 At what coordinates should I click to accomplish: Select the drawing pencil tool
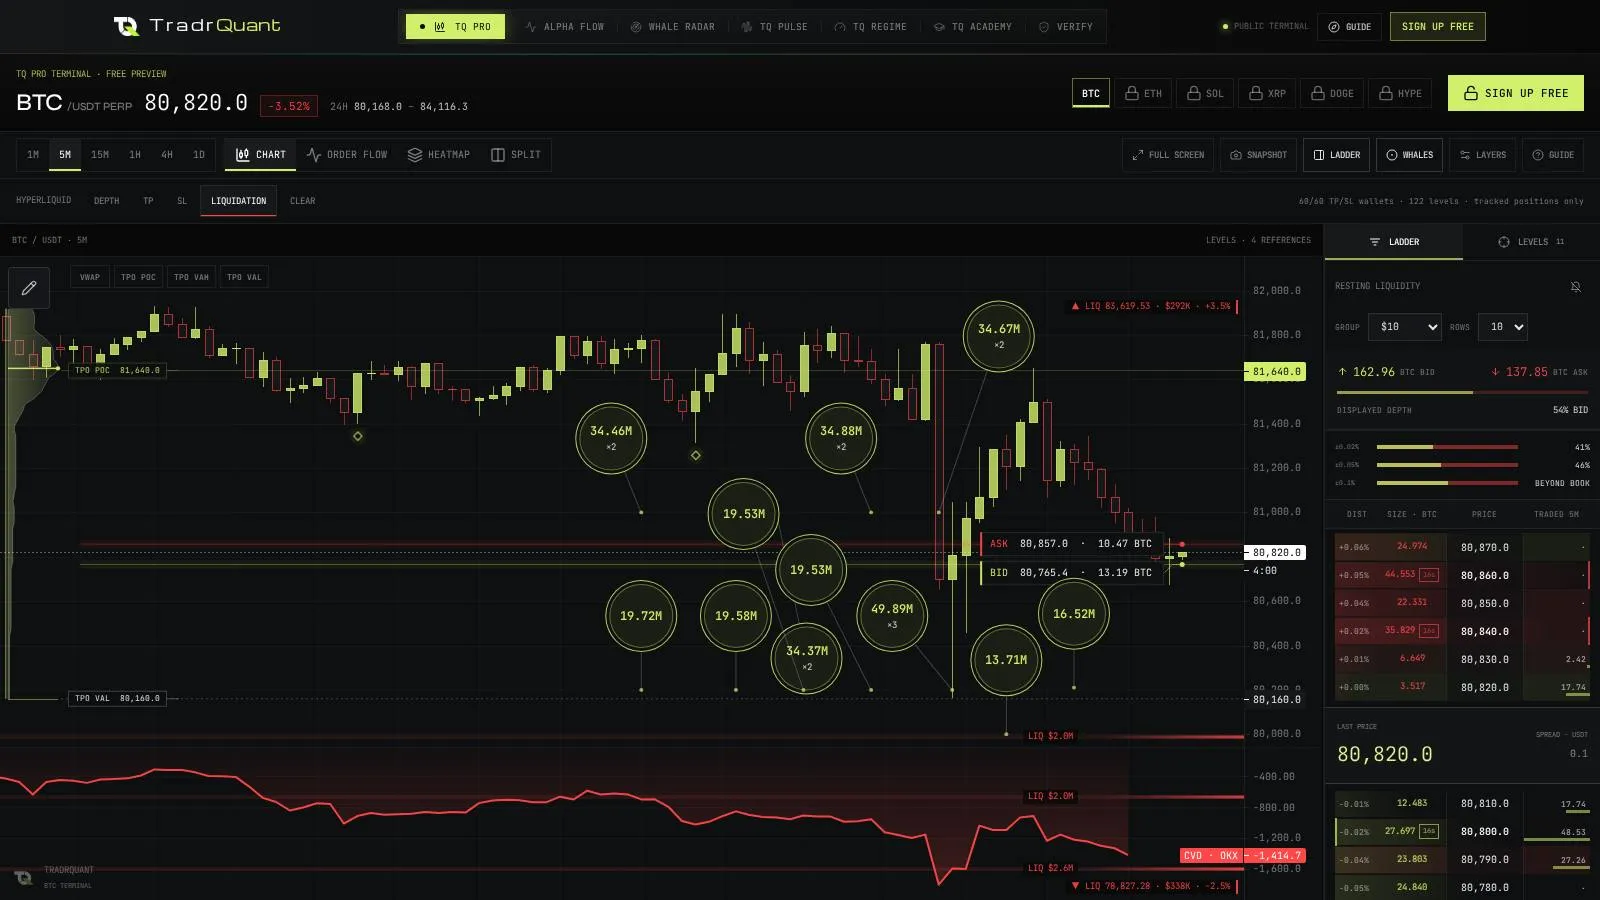point(29,288)
